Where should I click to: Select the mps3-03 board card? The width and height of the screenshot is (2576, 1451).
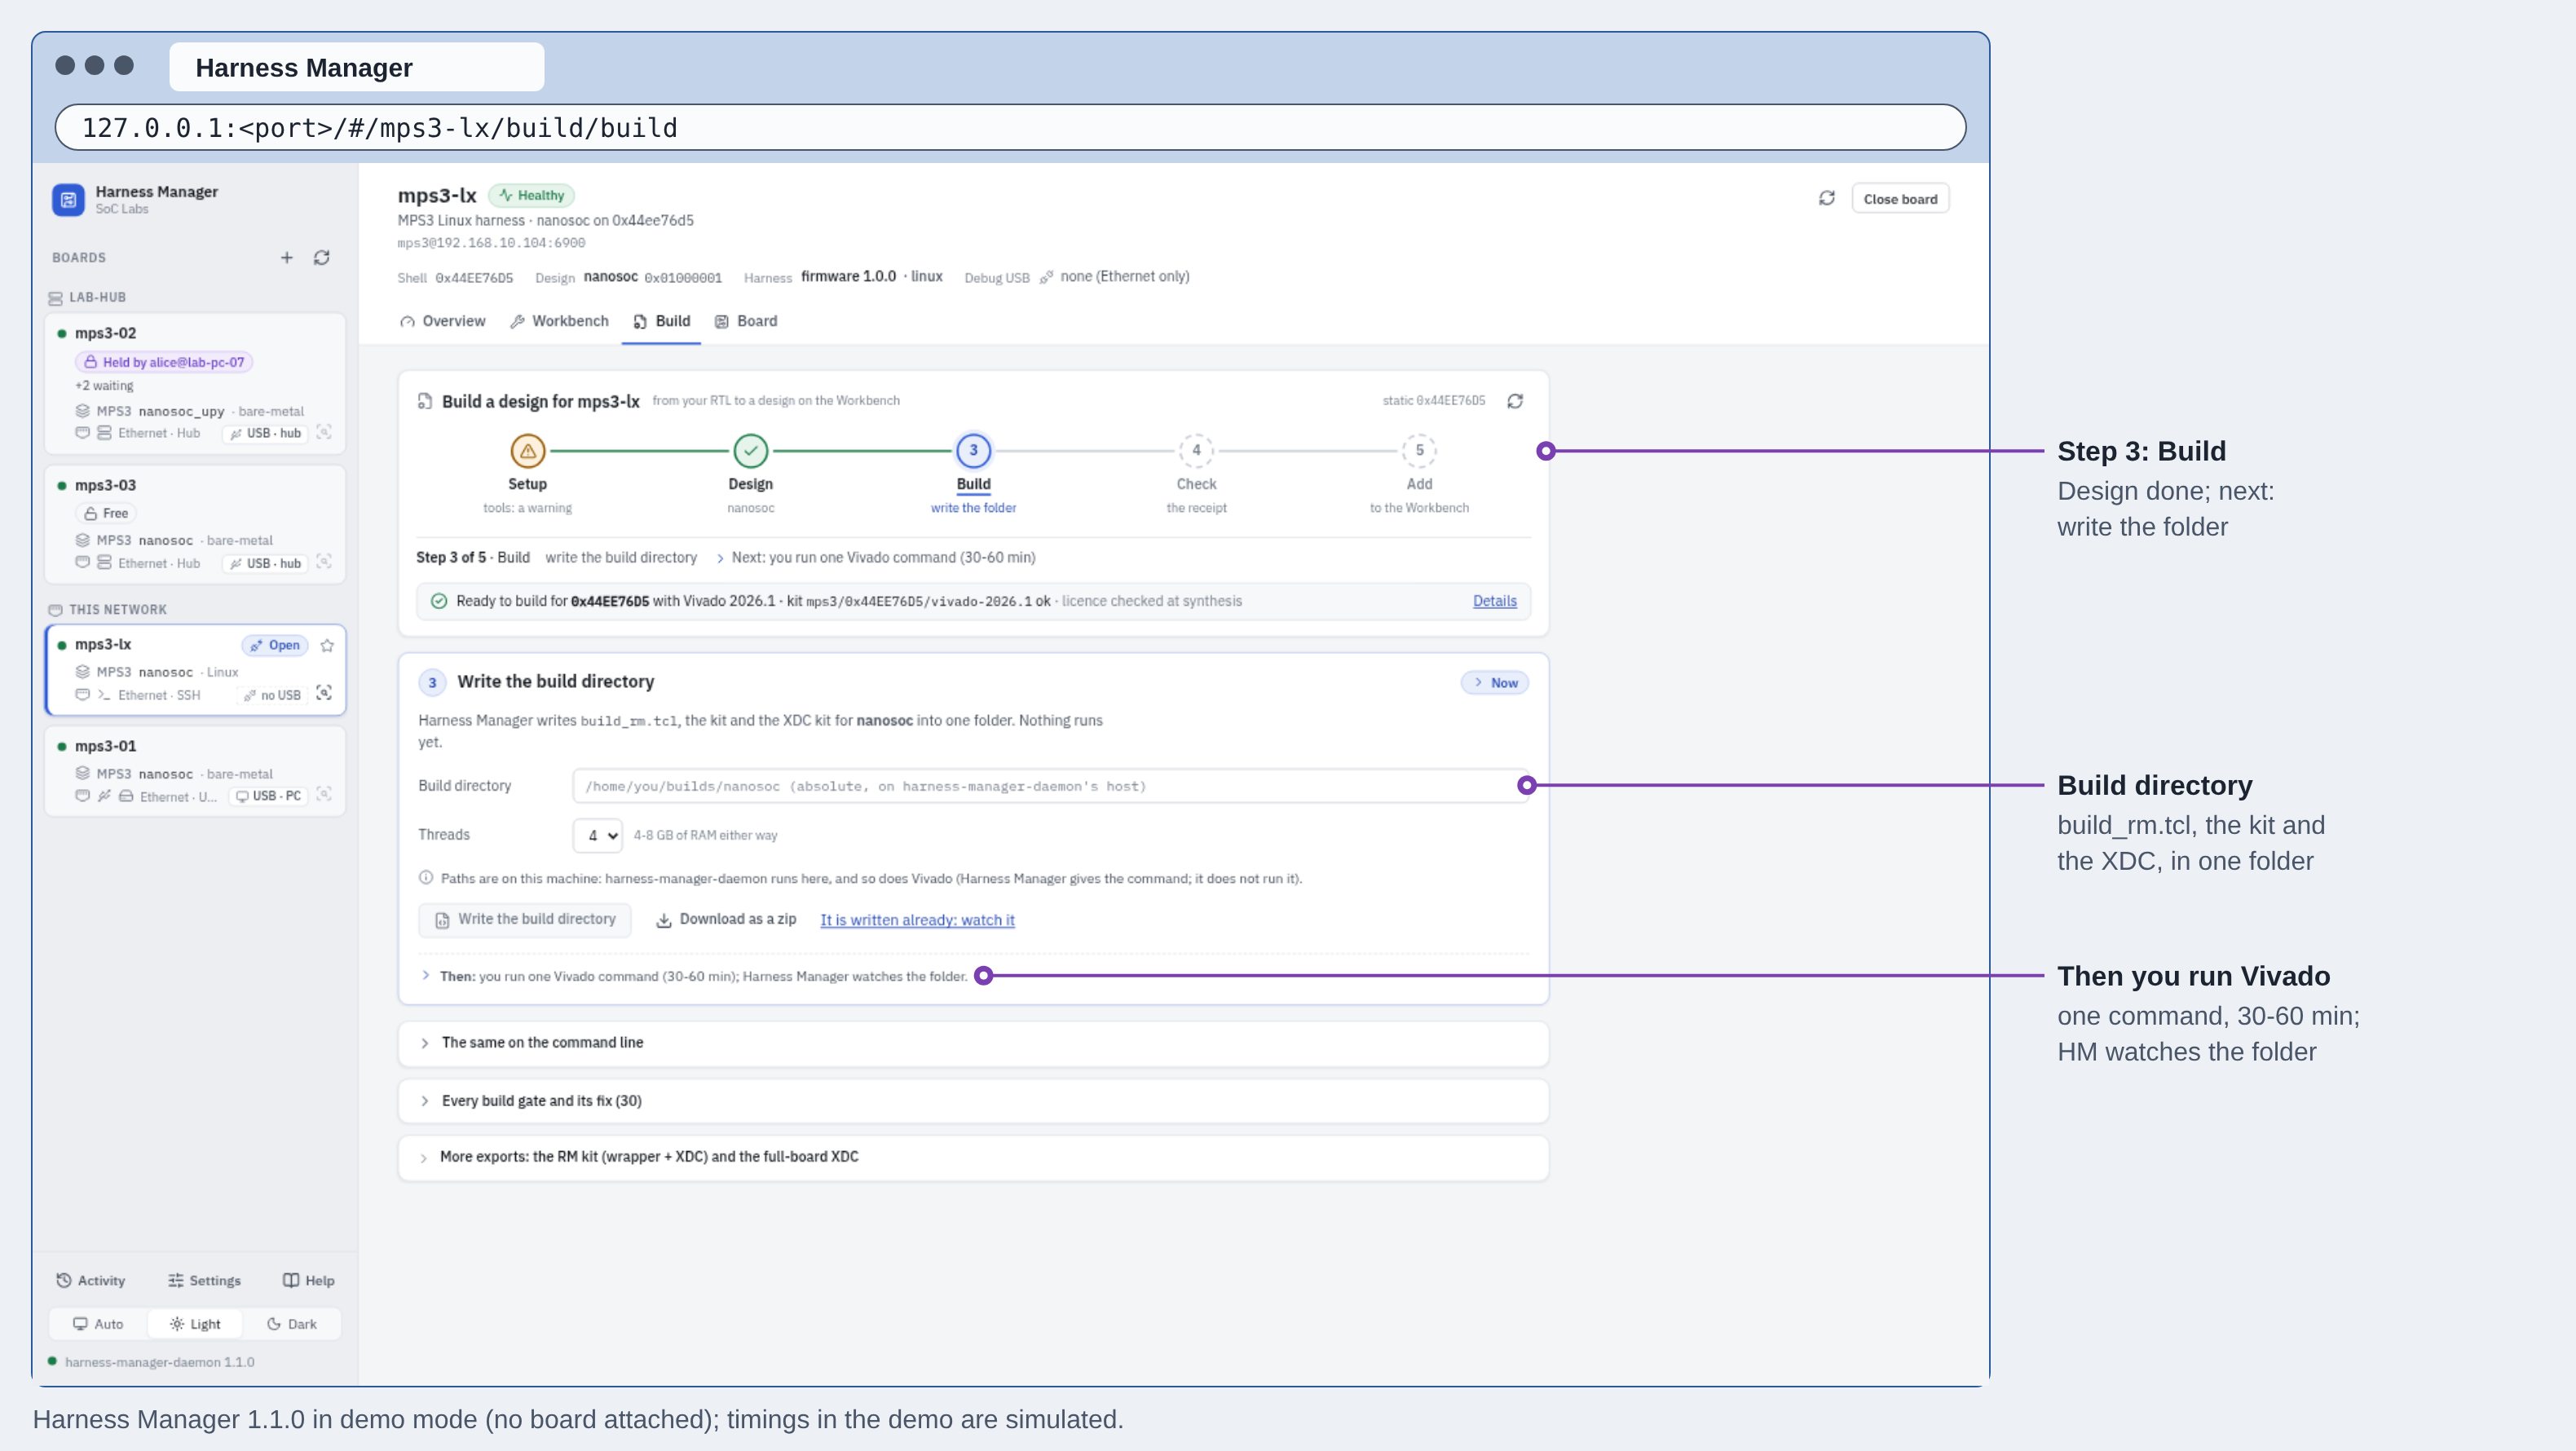[x=195, y=524]
